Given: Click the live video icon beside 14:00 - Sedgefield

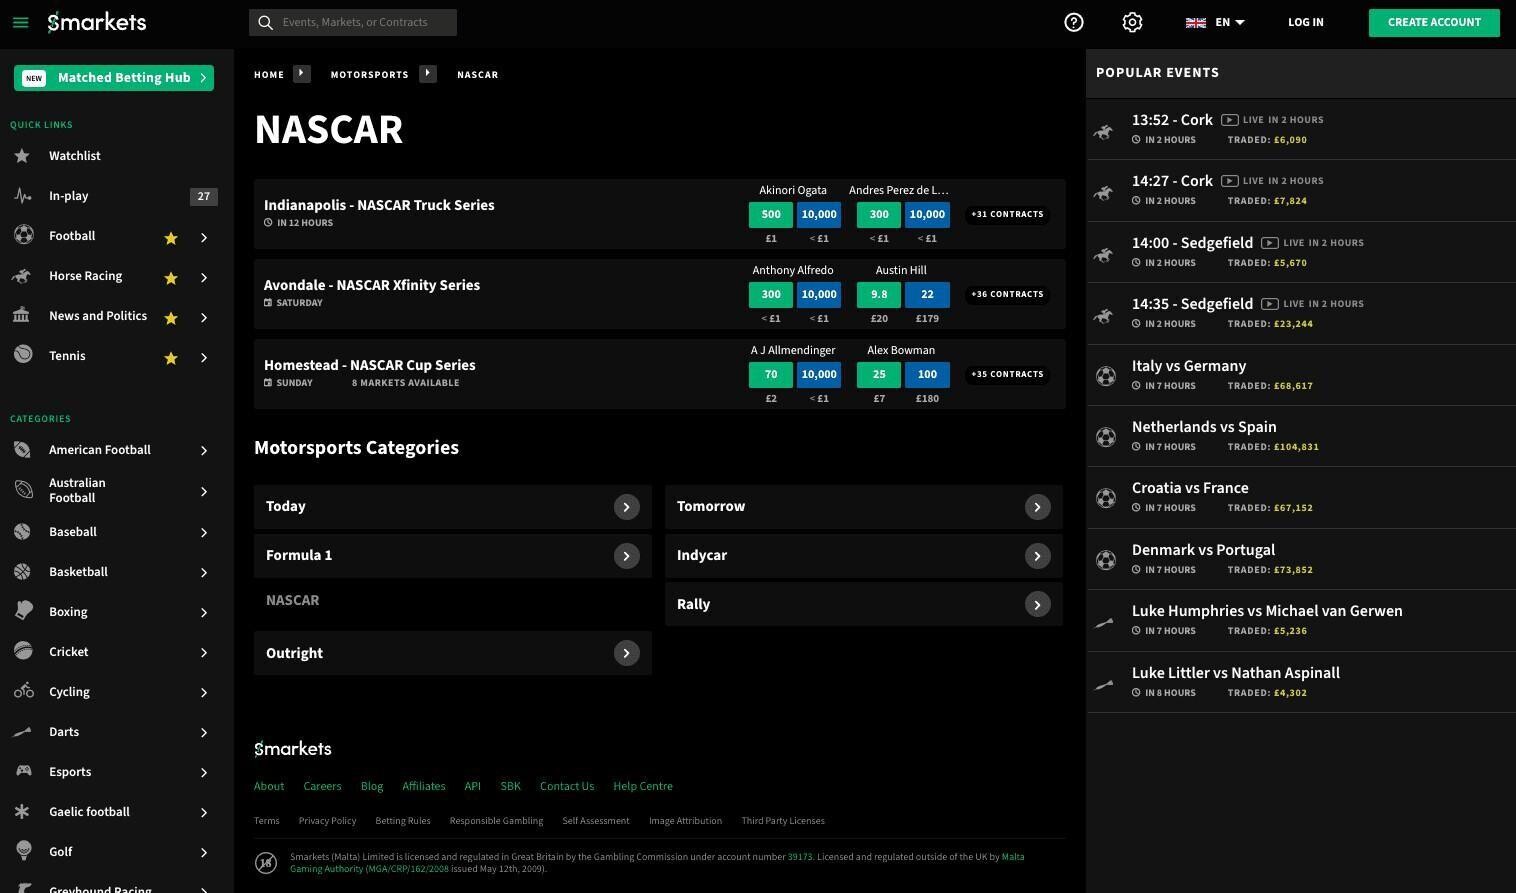Looking at the screenshot, I should click(x=1269, y=243).
